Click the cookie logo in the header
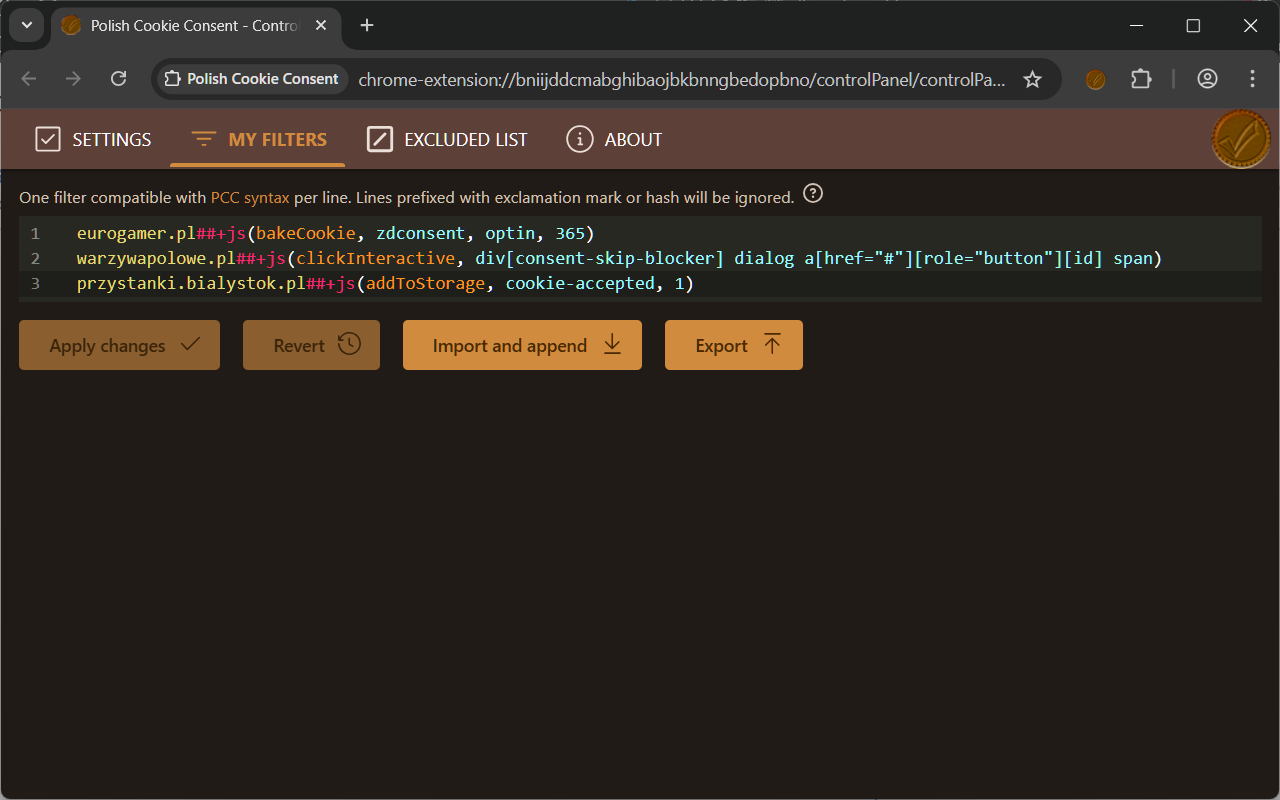The image size is (1280, 800). [1241, 139]
